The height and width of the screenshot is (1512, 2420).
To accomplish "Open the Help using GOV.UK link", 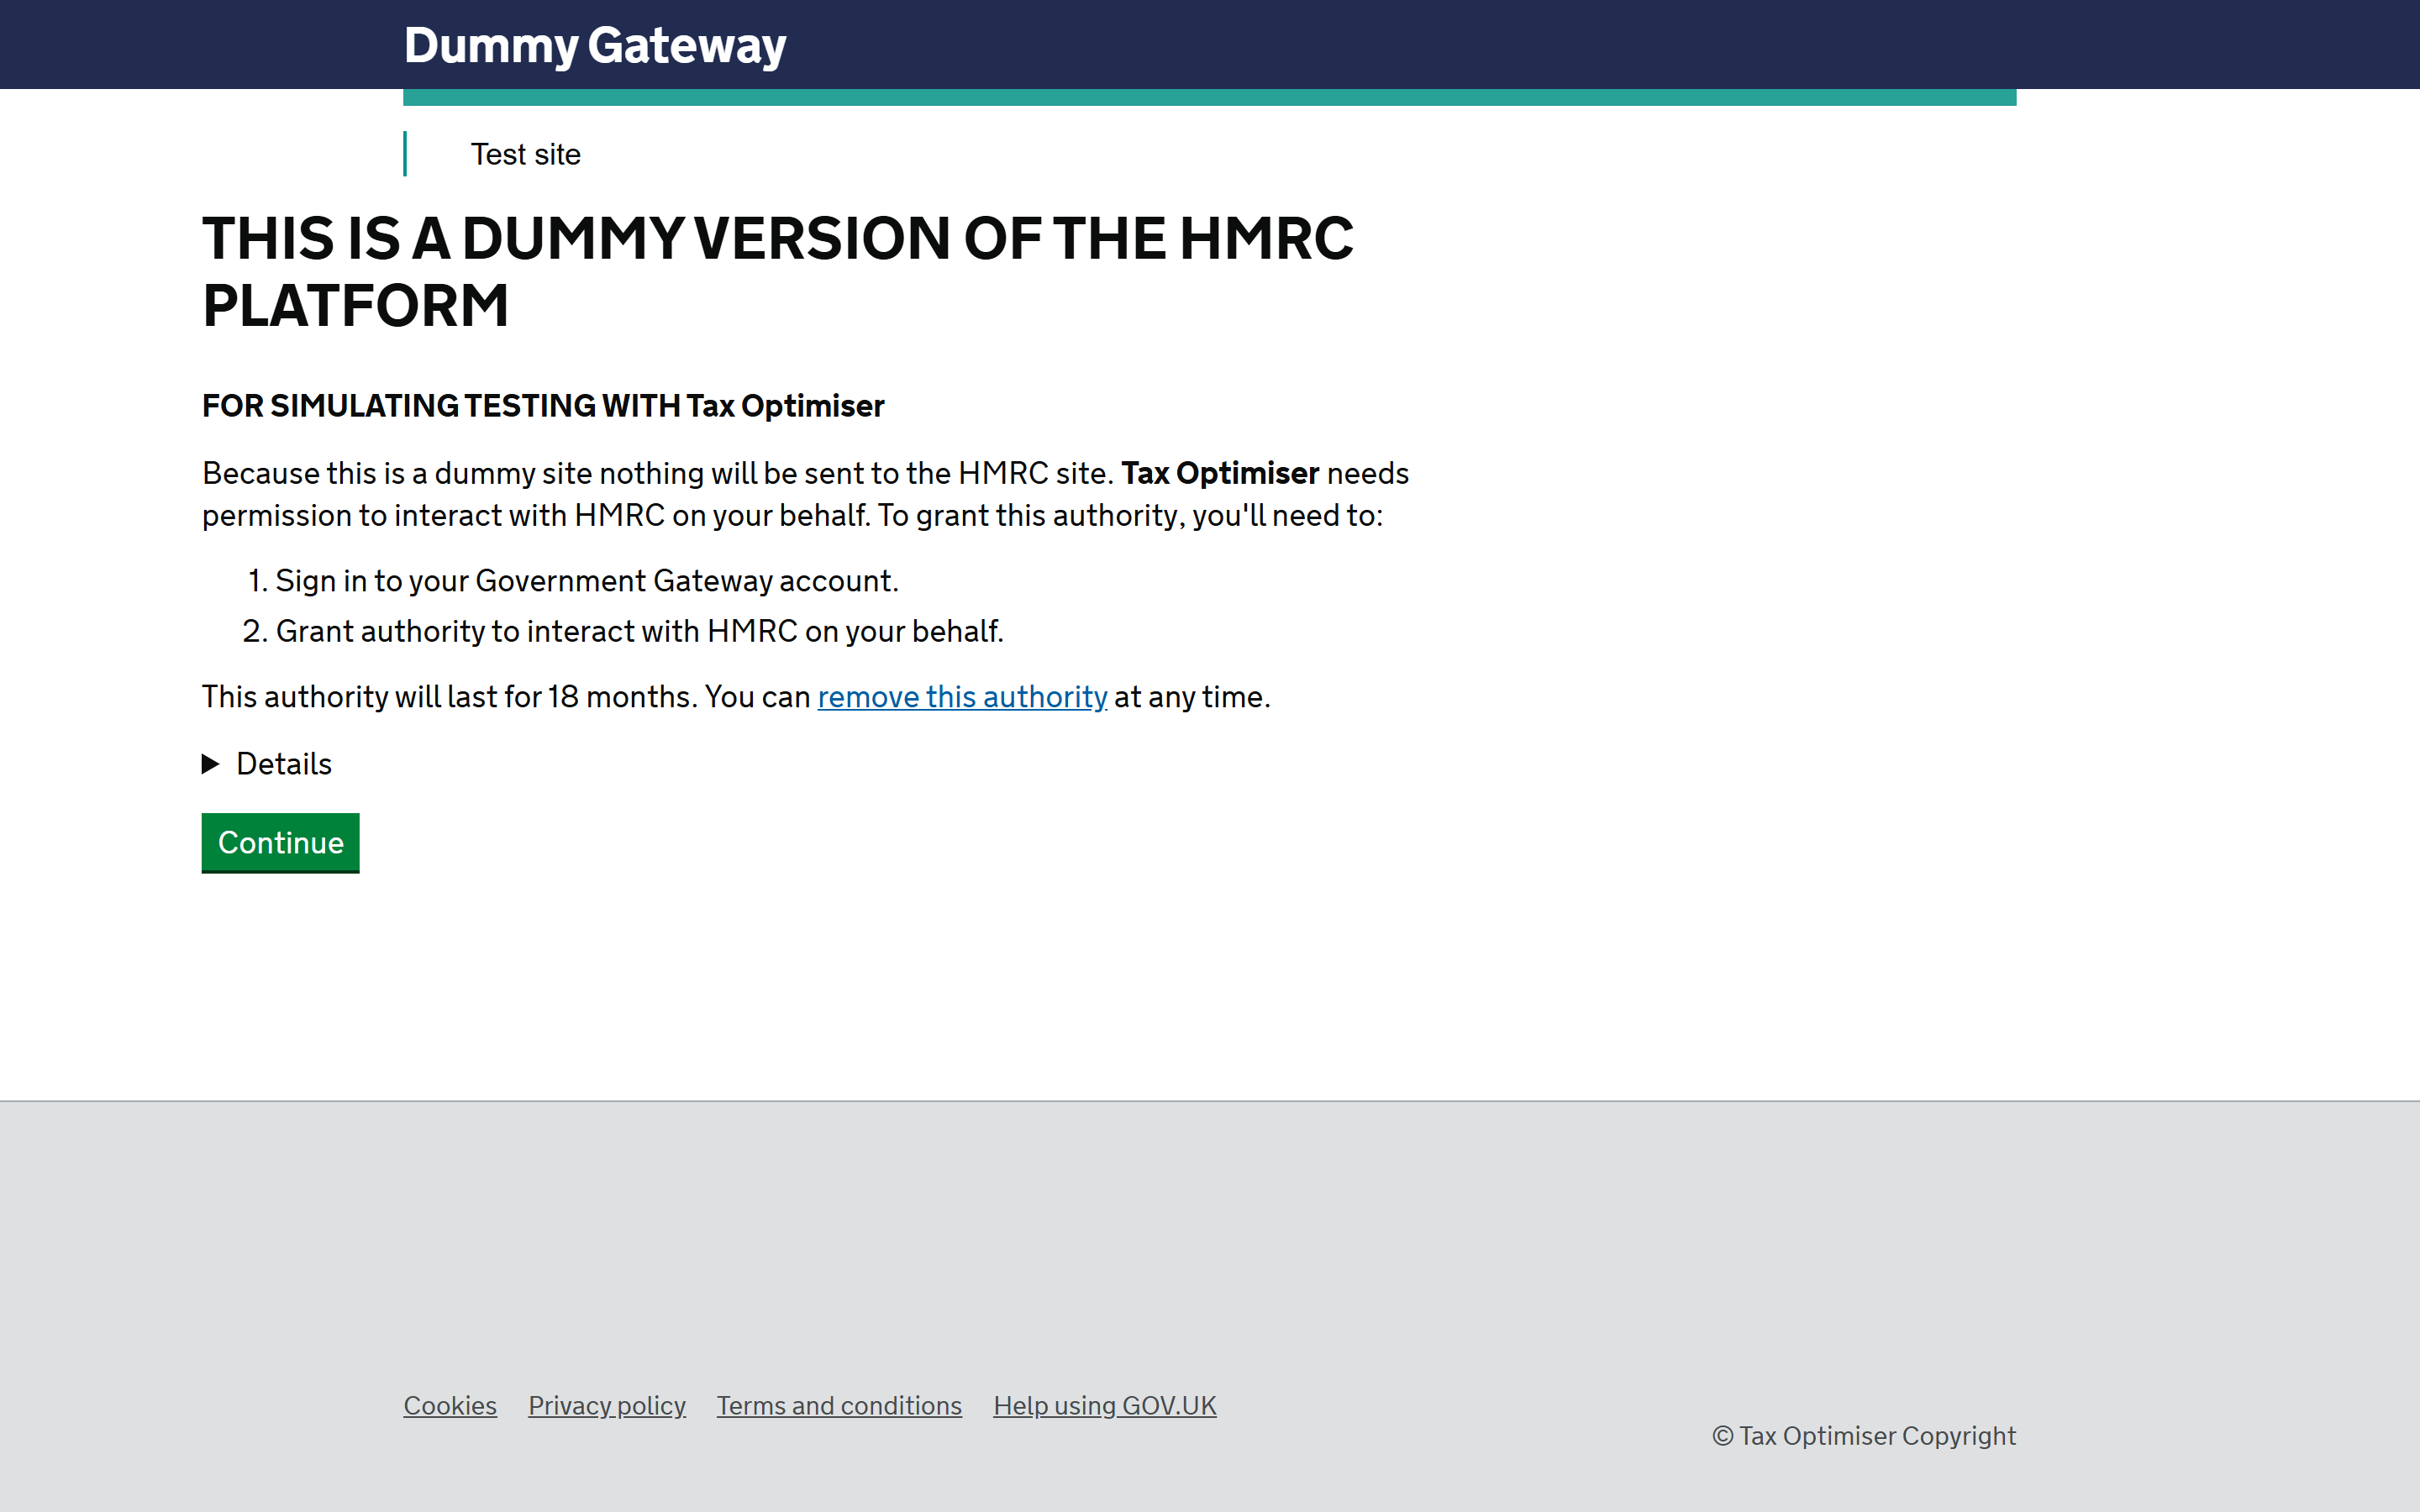I will tap(1105, 1405).
